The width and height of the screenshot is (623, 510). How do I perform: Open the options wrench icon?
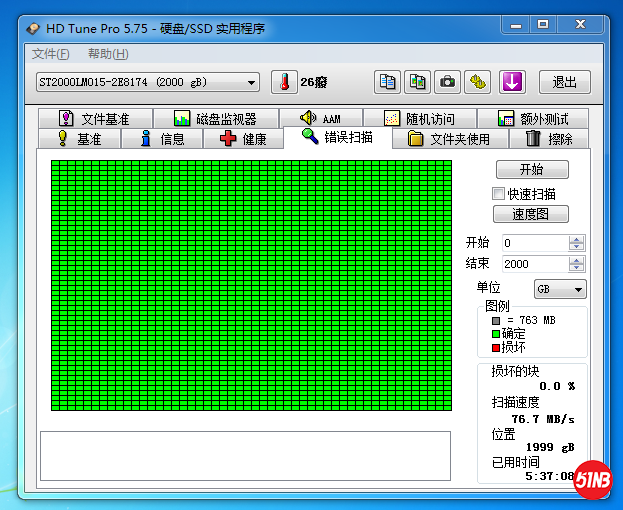pos(478,82)
